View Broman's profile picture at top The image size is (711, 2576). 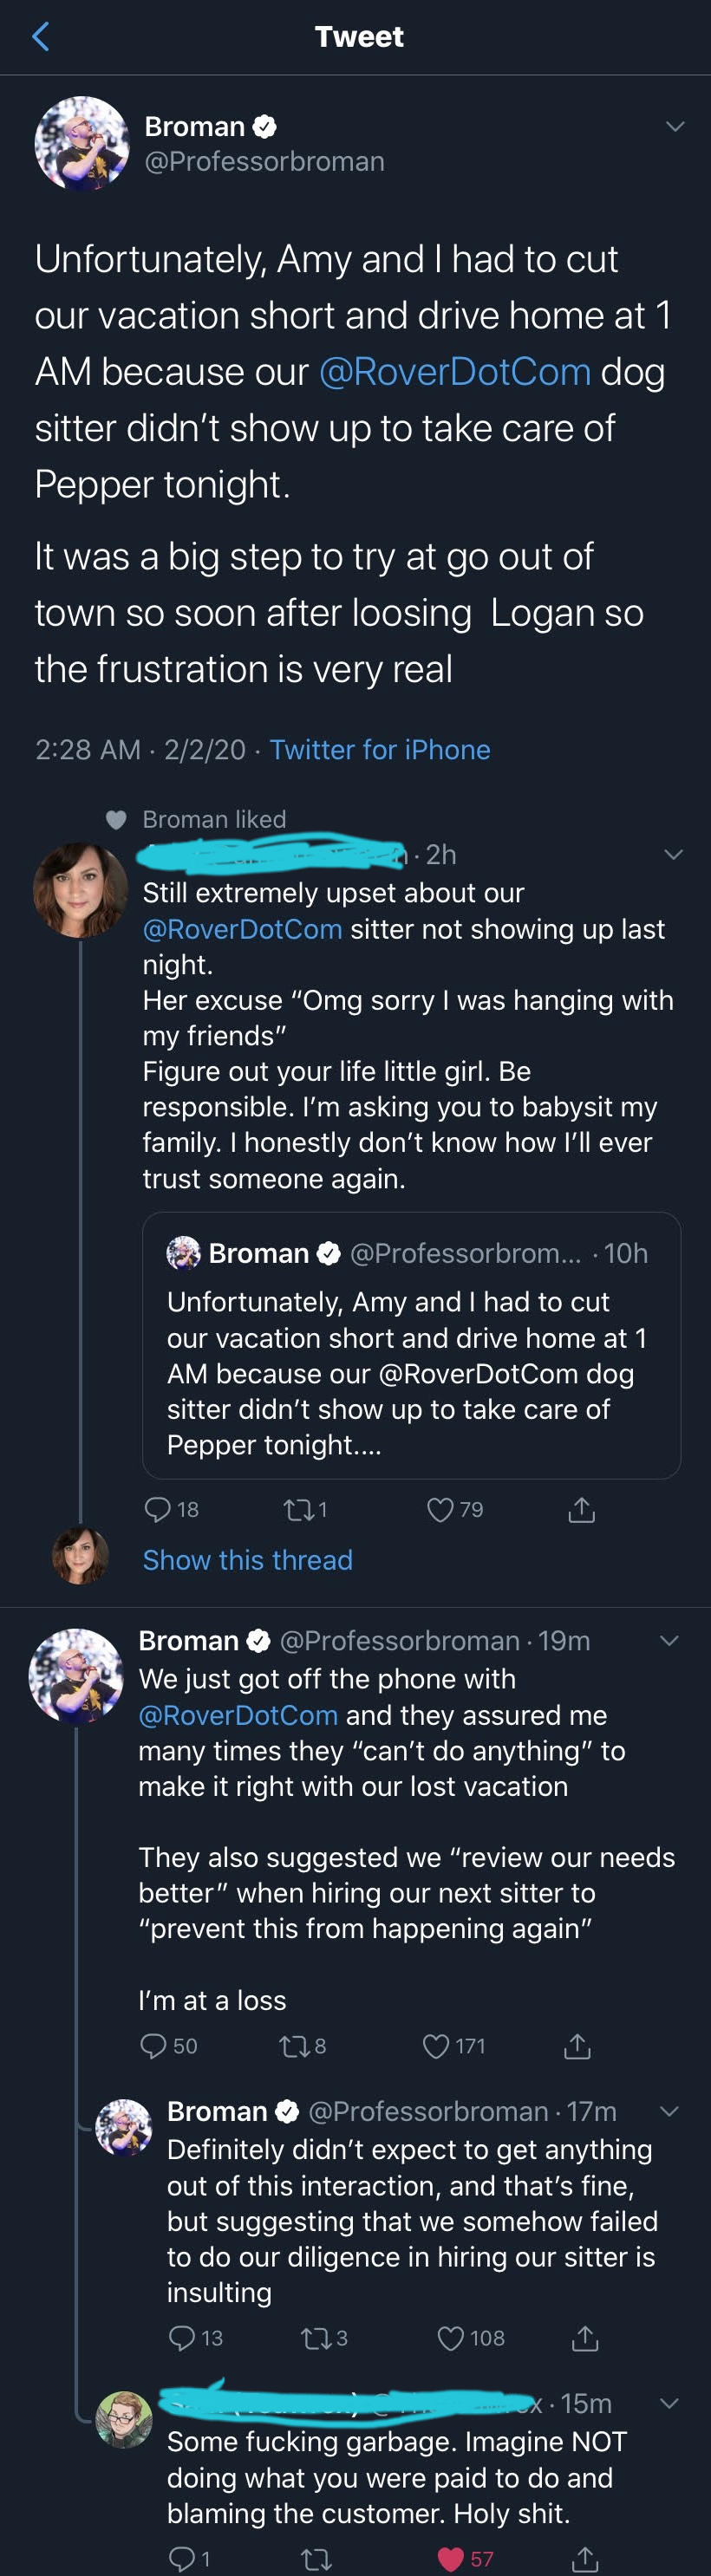(x=82, y=143)
